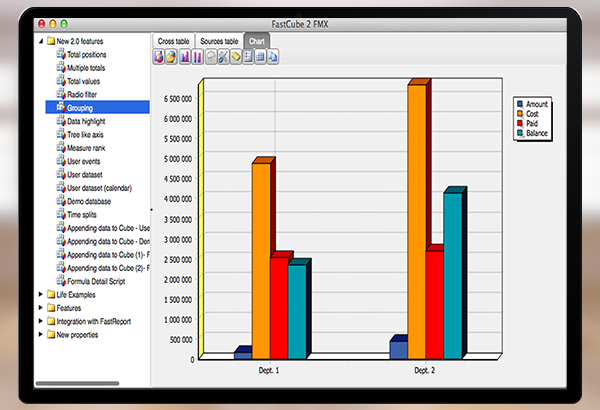
Task: Click the cube icon beside Formula Detail Script
Action: click(61, 281)
